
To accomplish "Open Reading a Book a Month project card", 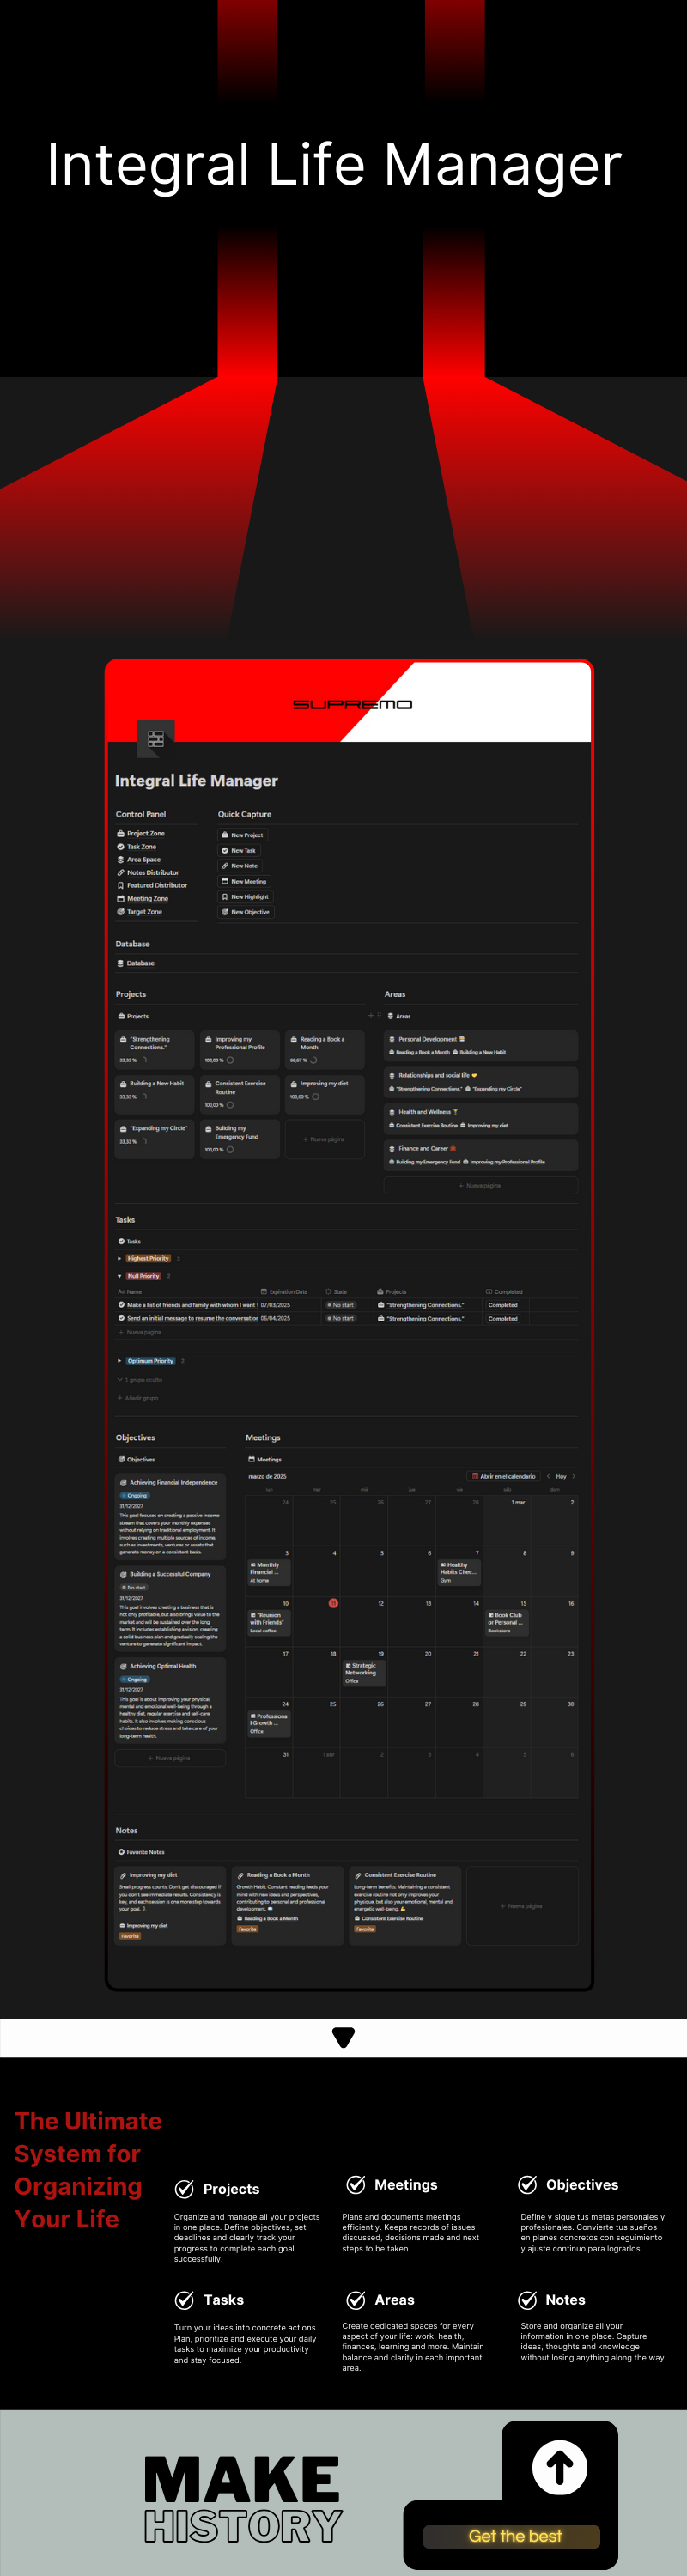I will coord(325,1050).
